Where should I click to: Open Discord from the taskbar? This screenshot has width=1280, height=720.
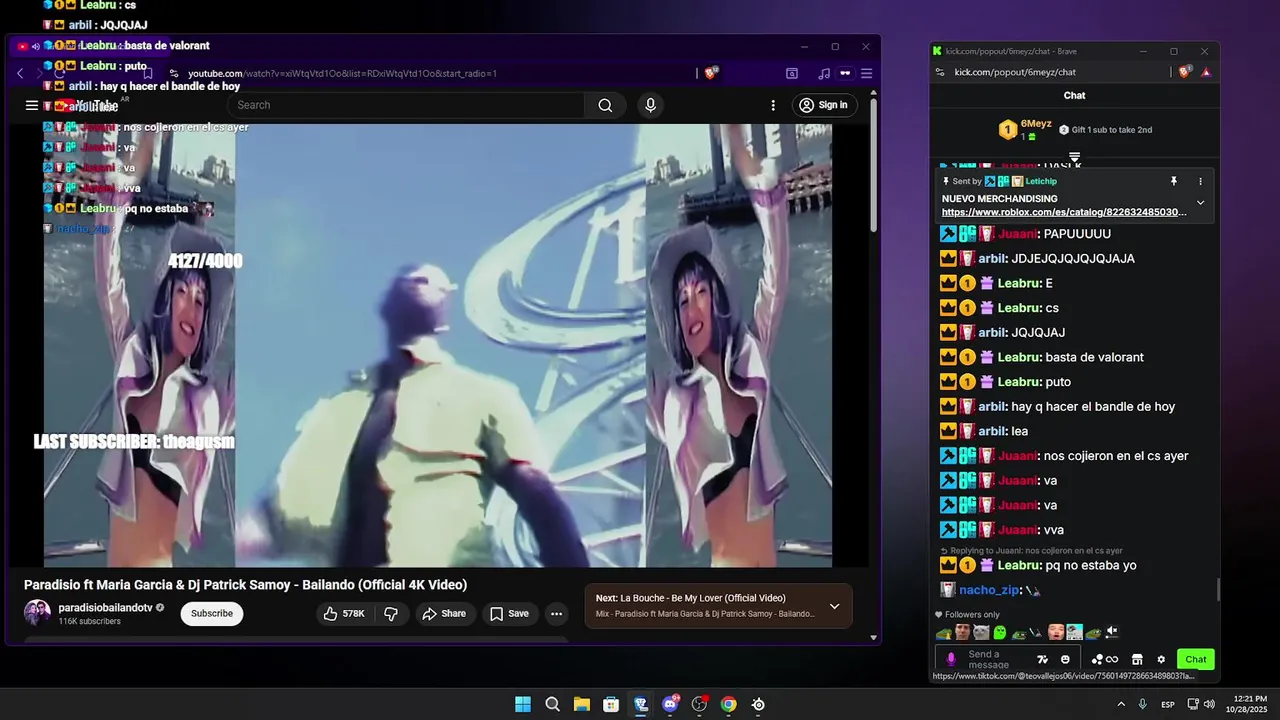tap(670, 704)
